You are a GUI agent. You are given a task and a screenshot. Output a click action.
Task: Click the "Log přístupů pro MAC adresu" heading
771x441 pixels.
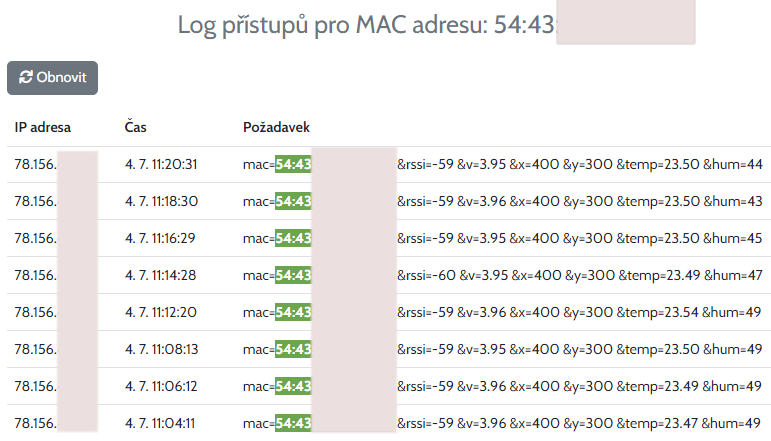pyautogui.click(x=366, y=25)
